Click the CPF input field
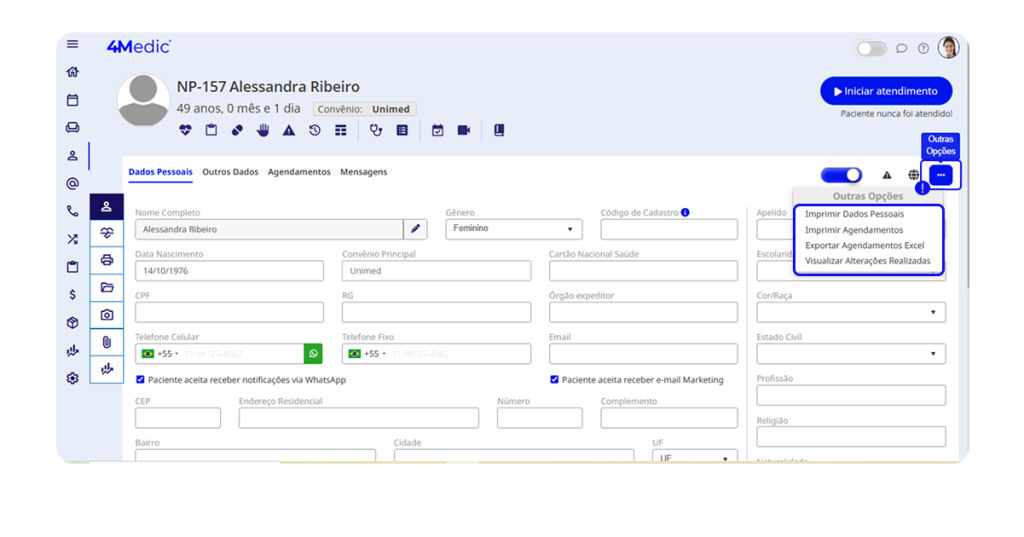This screenshot has height=537, width=1024. click(229, 312)
